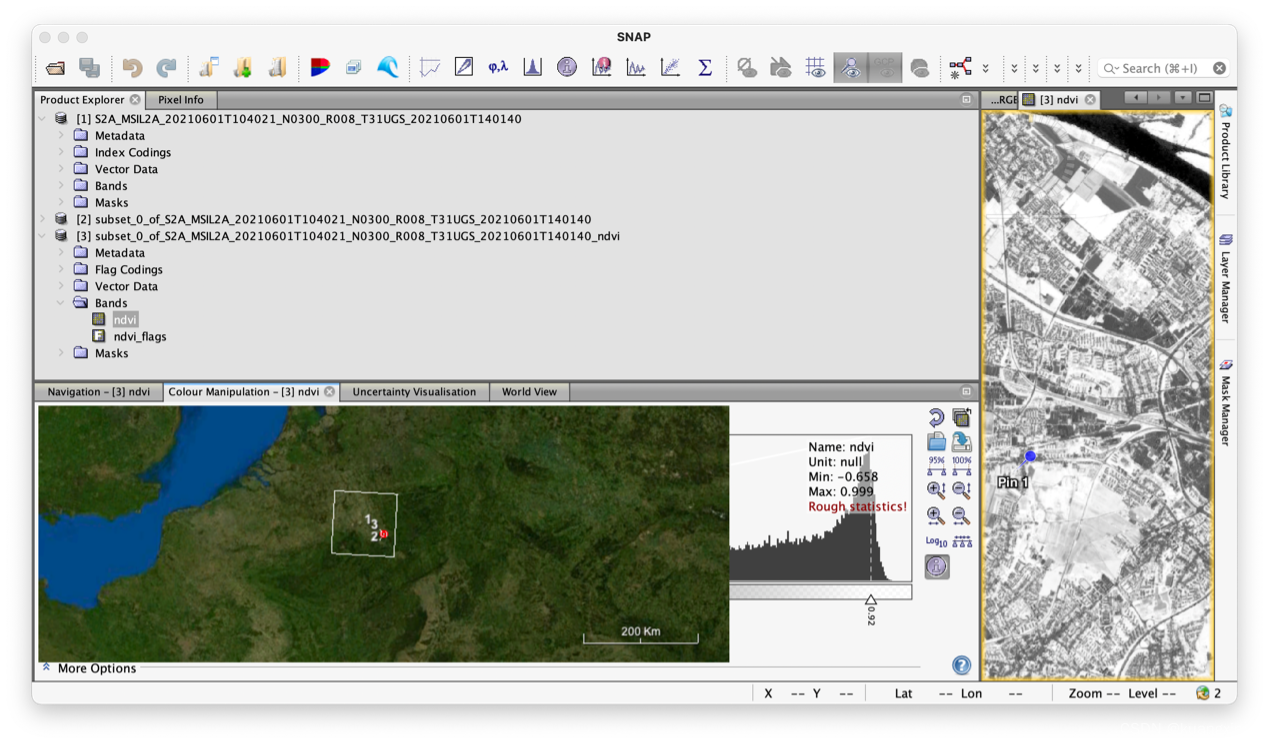Stretch histogram to 95% of pixels

coord(936,465)
